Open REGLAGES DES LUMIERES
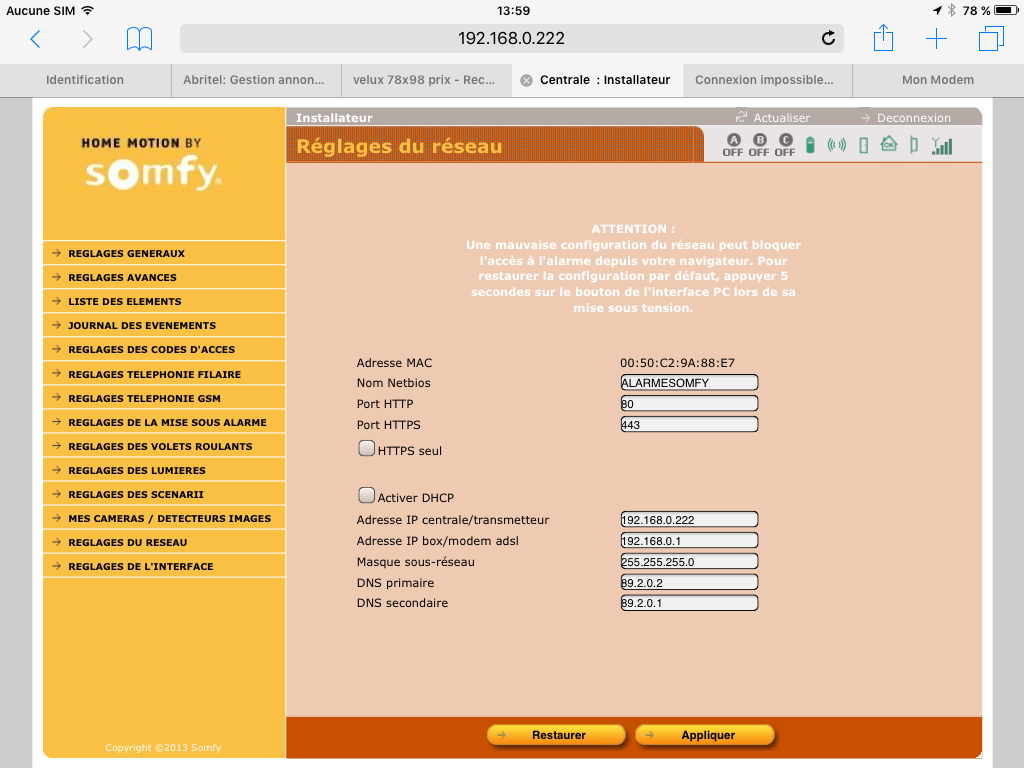The width and height of the screenshot is (1024, 768). pos(164,471)
